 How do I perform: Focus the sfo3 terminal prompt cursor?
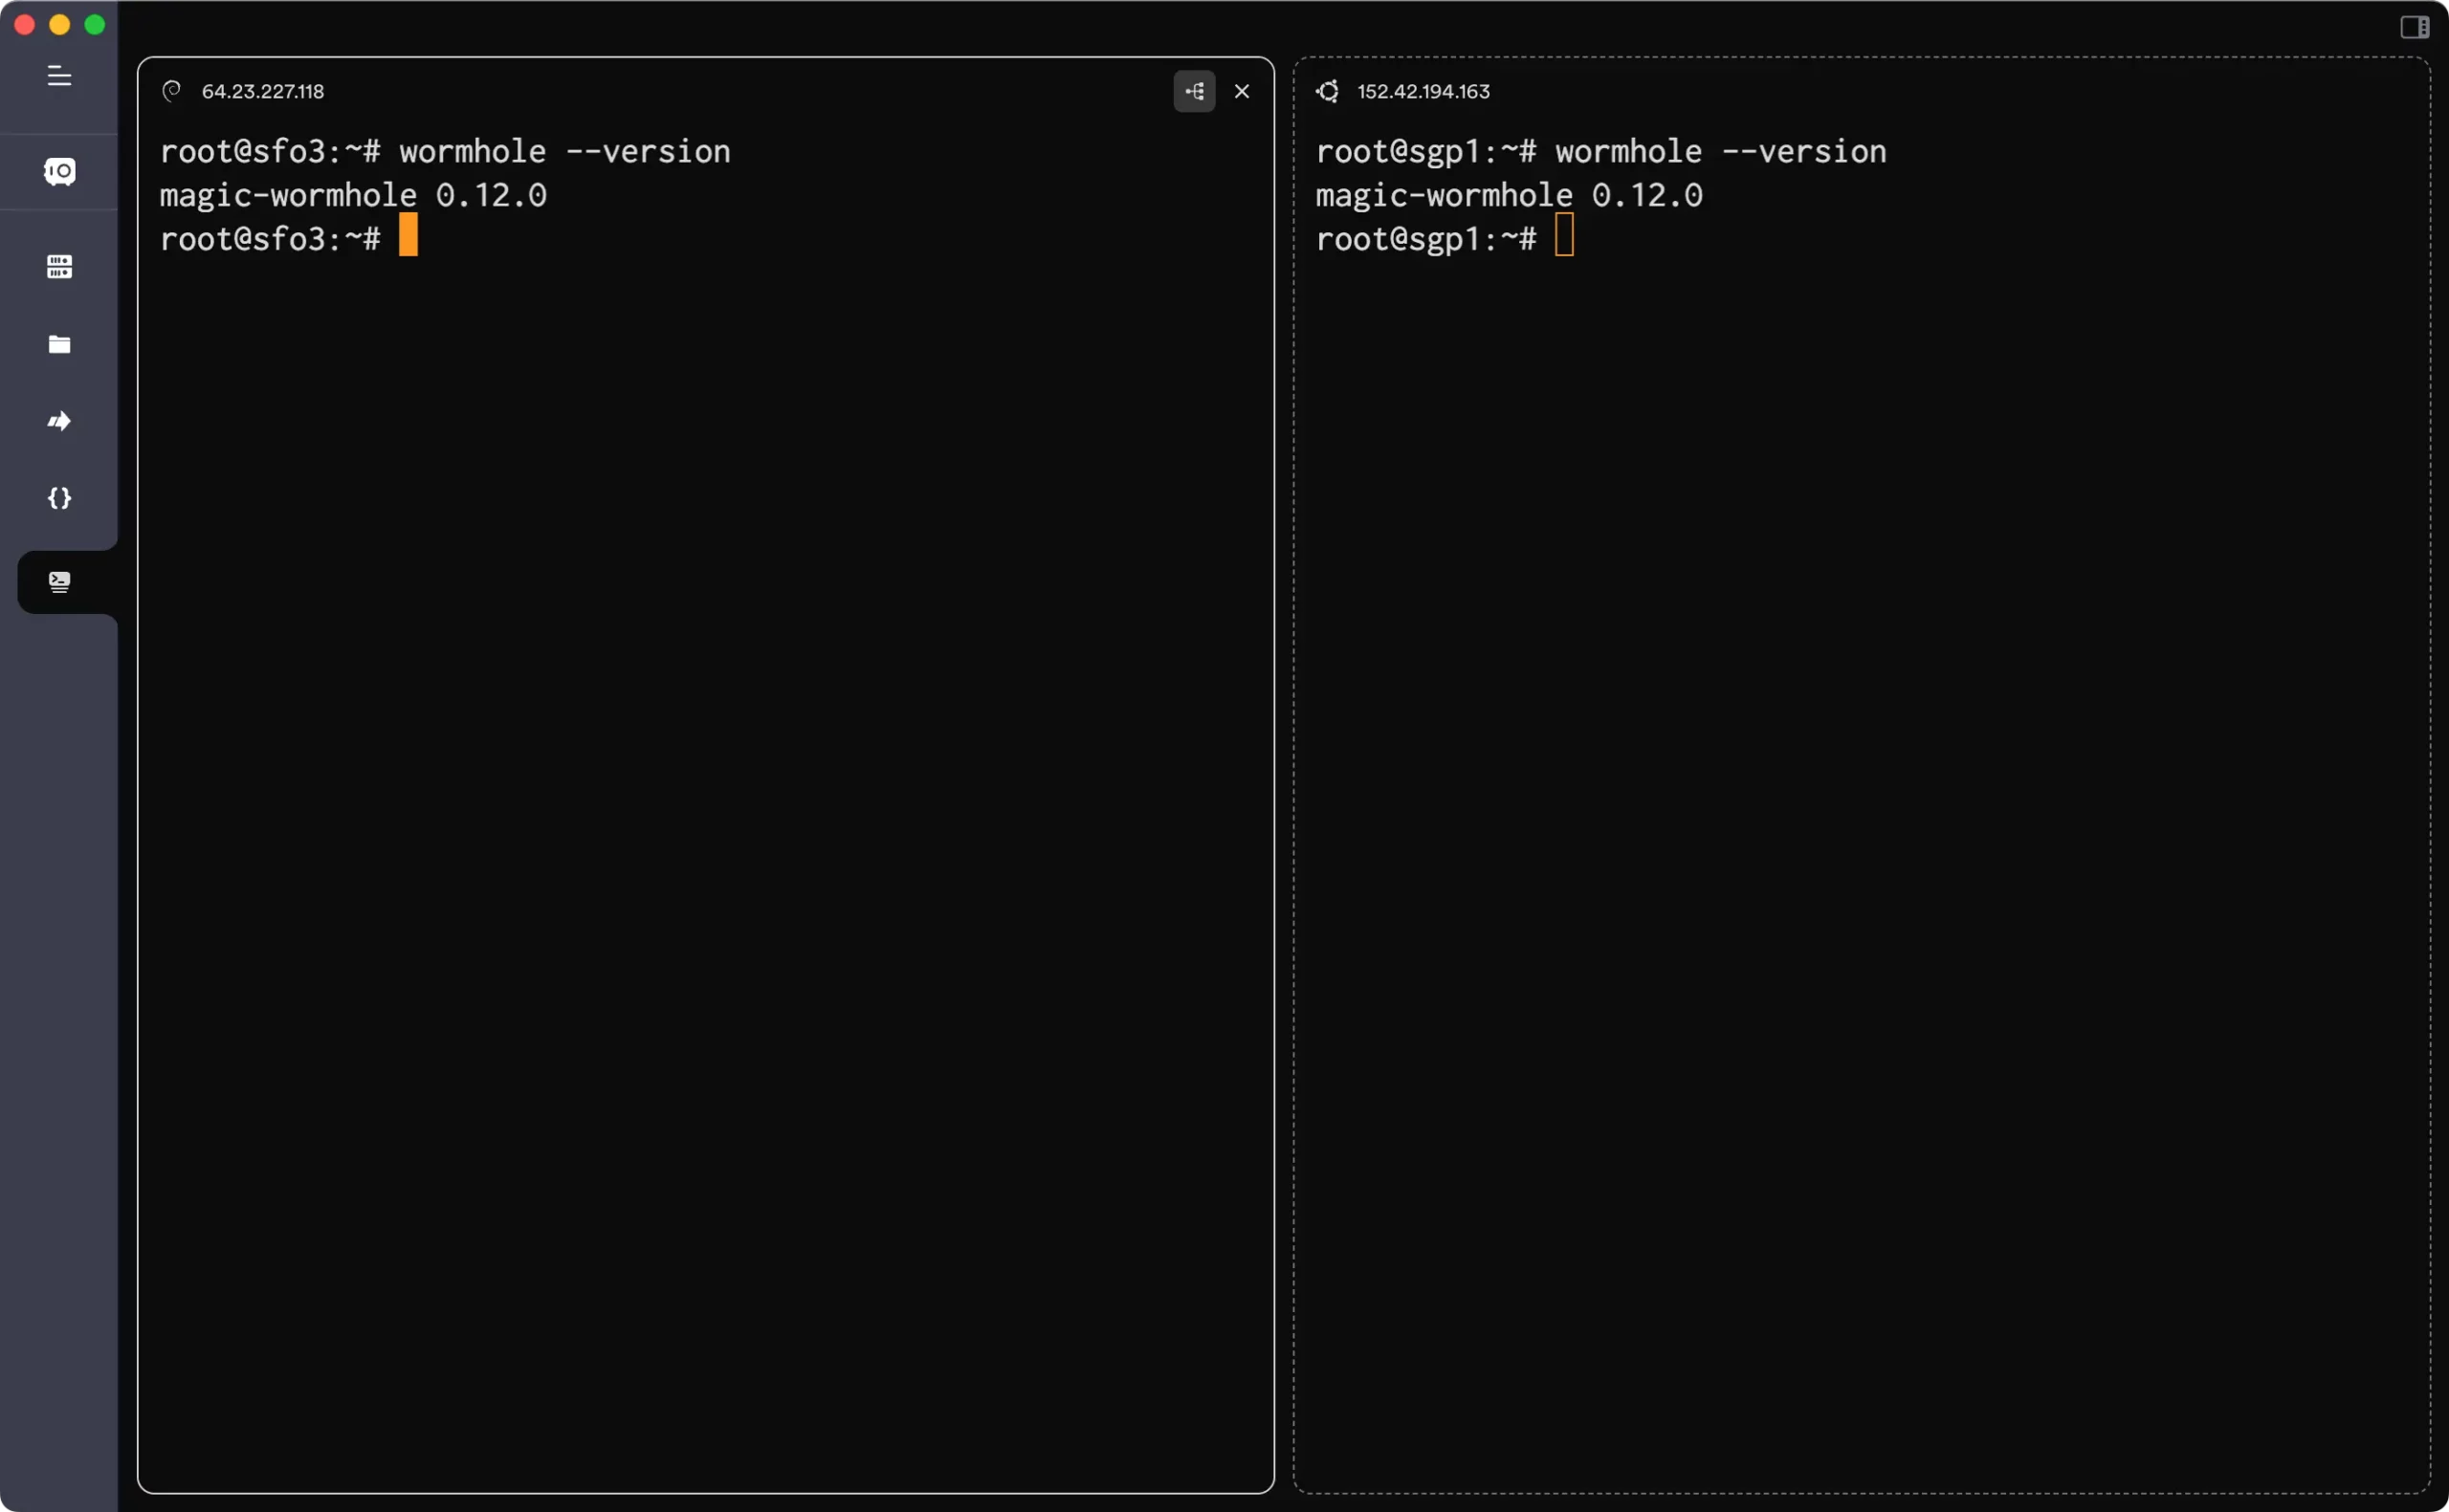(x=408, y=235)
